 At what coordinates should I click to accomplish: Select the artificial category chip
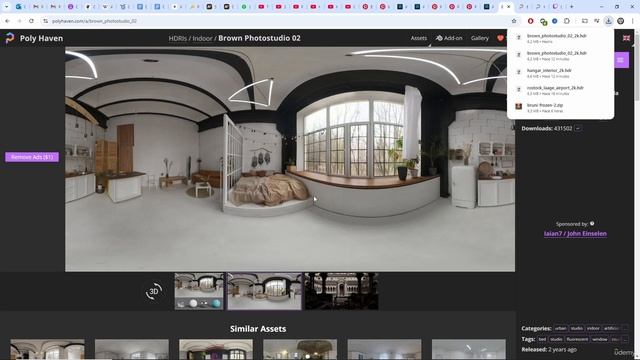click(611, 328)
